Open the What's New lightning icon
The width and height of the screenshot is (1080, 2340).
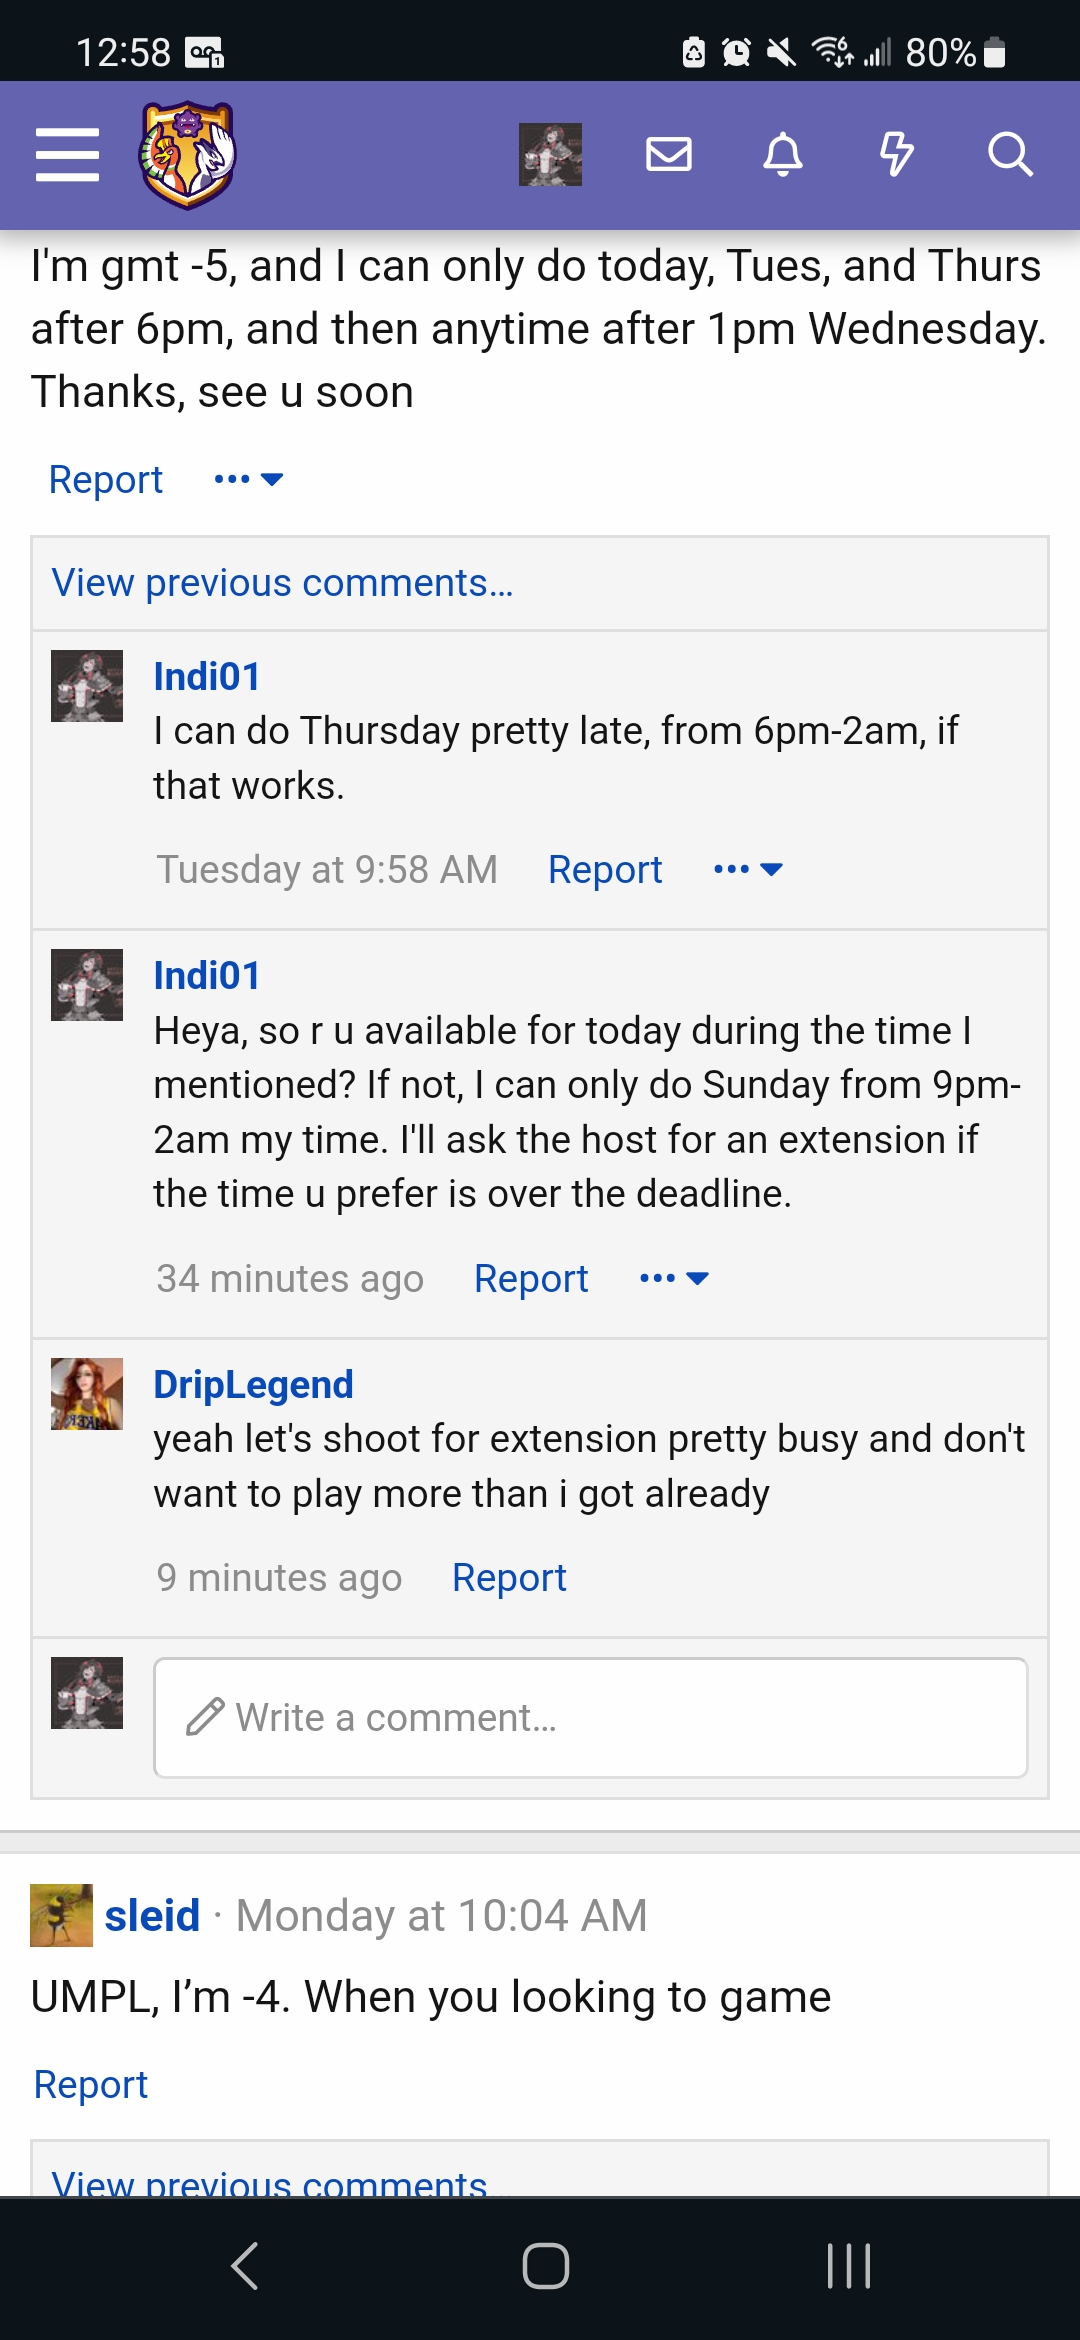tap(897, 155)
